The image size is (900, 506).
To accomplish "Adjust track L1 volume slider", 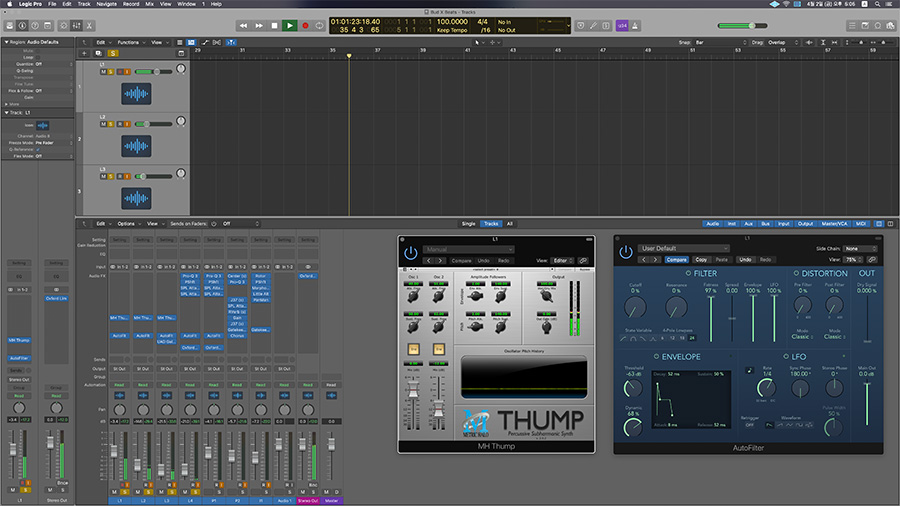I will pyautogui.click(x=153, y=72).
